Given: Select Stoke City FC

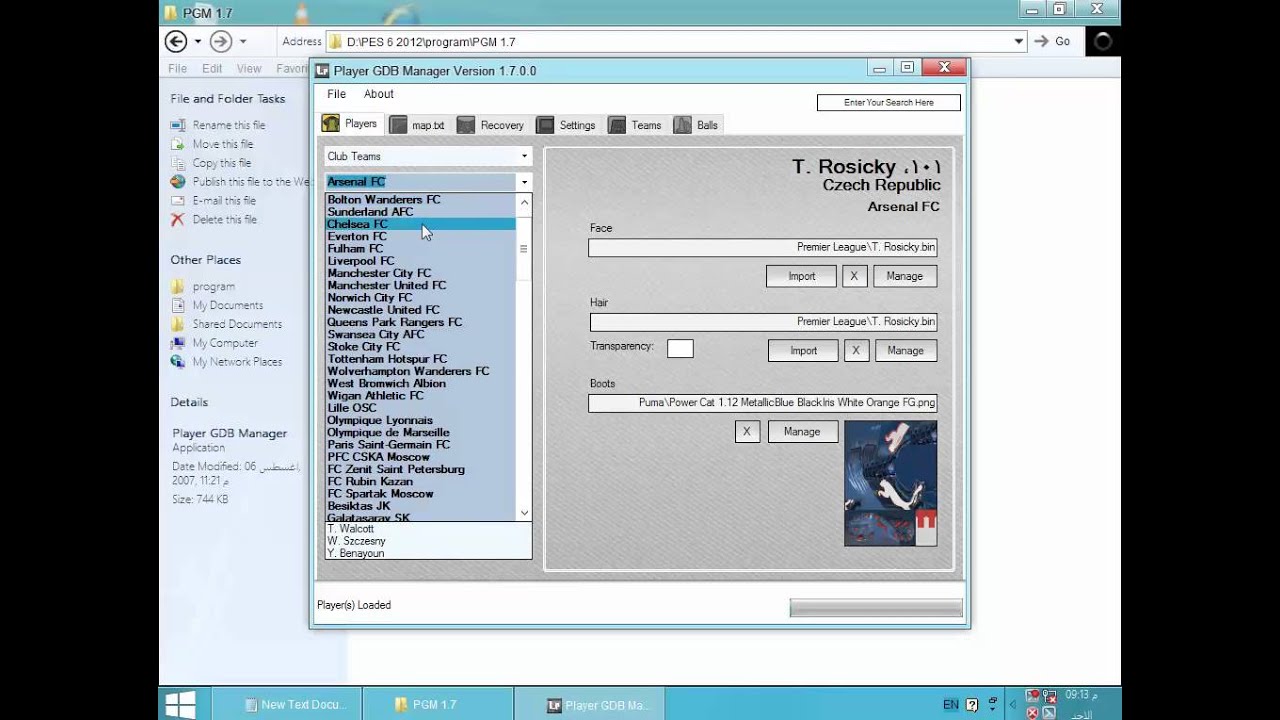Looking at the screenshot, I should pos(420,346).
